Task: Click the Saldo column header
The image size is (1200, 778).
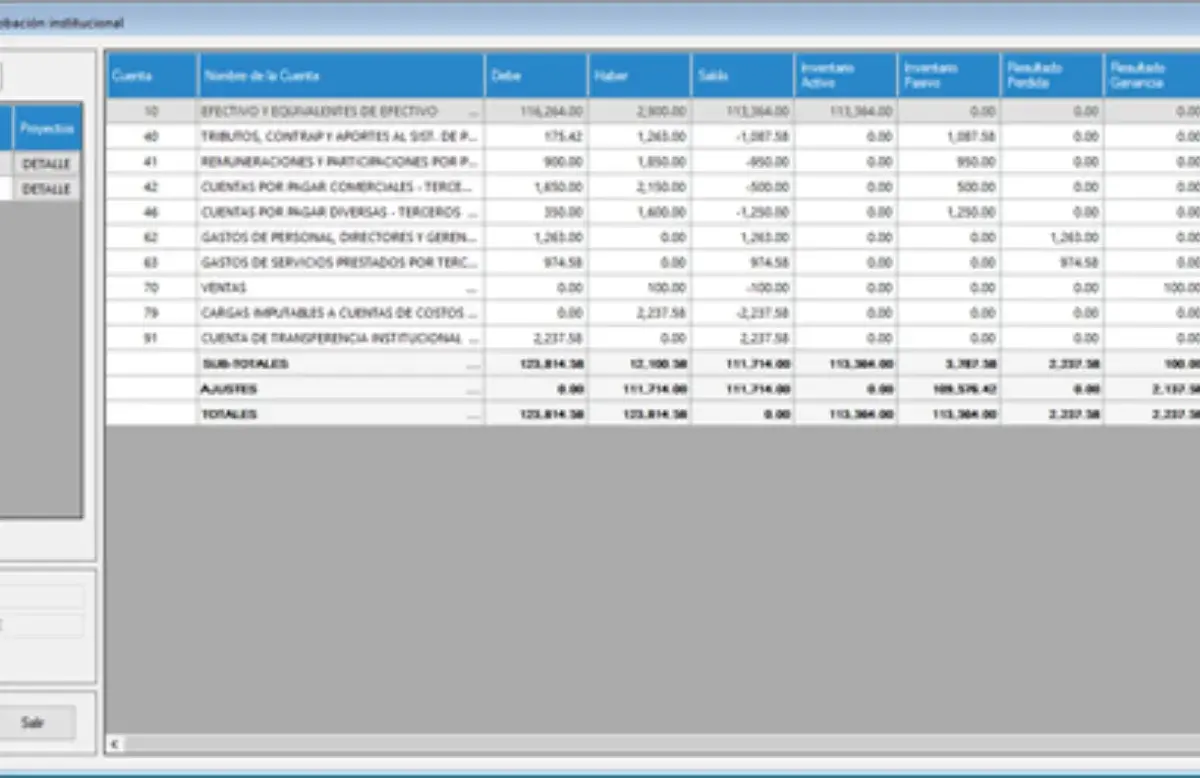Action: tap(742, 75)
